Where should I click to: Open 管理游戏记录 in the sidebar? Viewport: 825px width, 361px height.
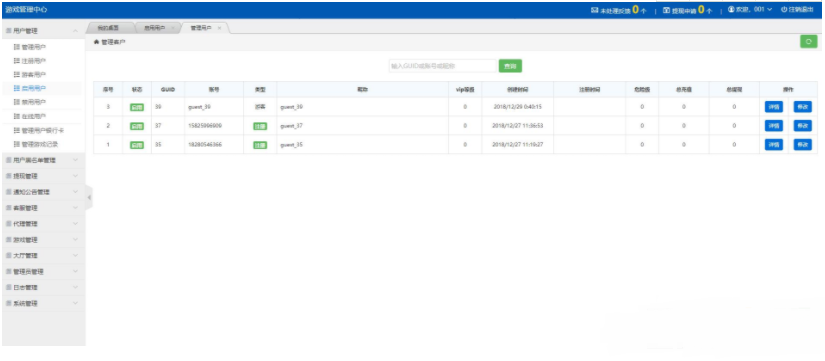coord(39,144)
